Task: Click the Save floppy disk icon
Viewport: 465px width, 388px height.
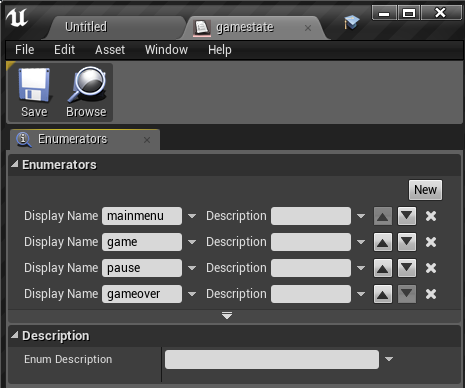Action: click(x=34, y=85)
